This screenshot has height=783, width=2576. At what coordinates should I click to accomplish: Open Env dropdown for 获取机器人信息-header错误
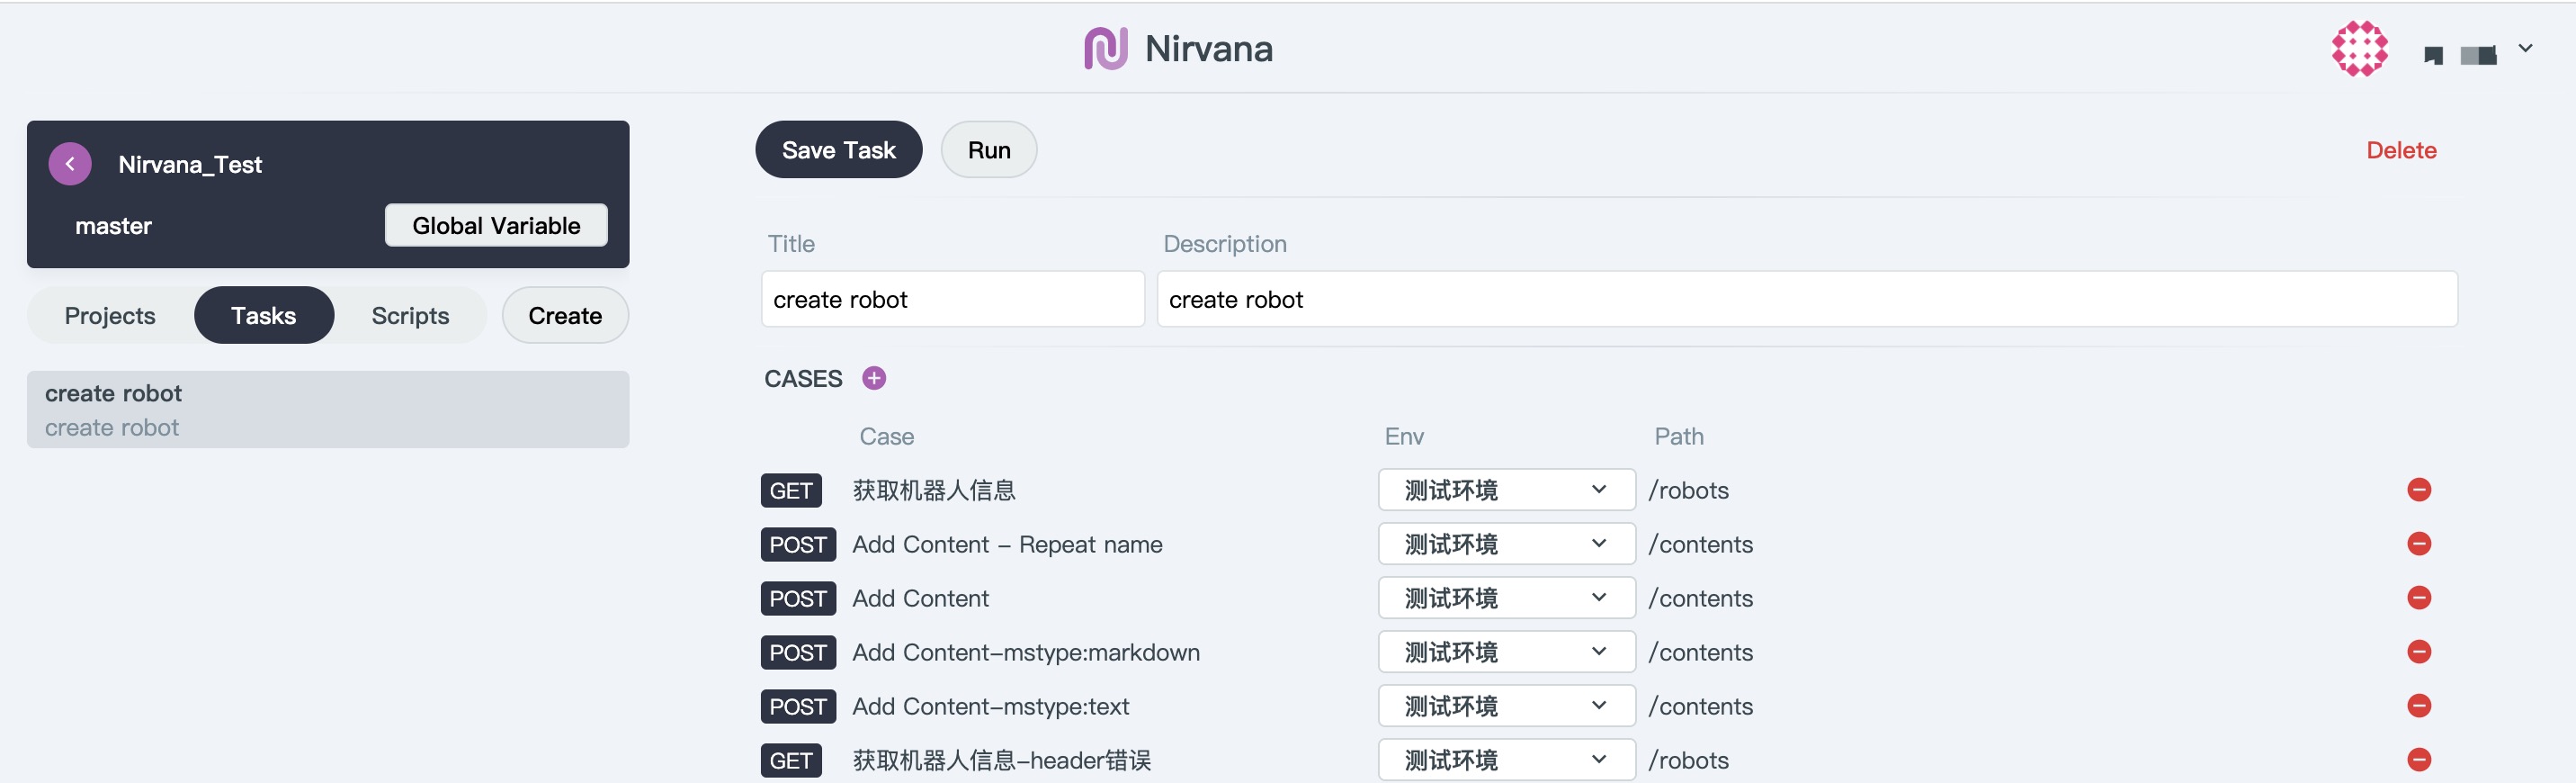point(1505,760)
